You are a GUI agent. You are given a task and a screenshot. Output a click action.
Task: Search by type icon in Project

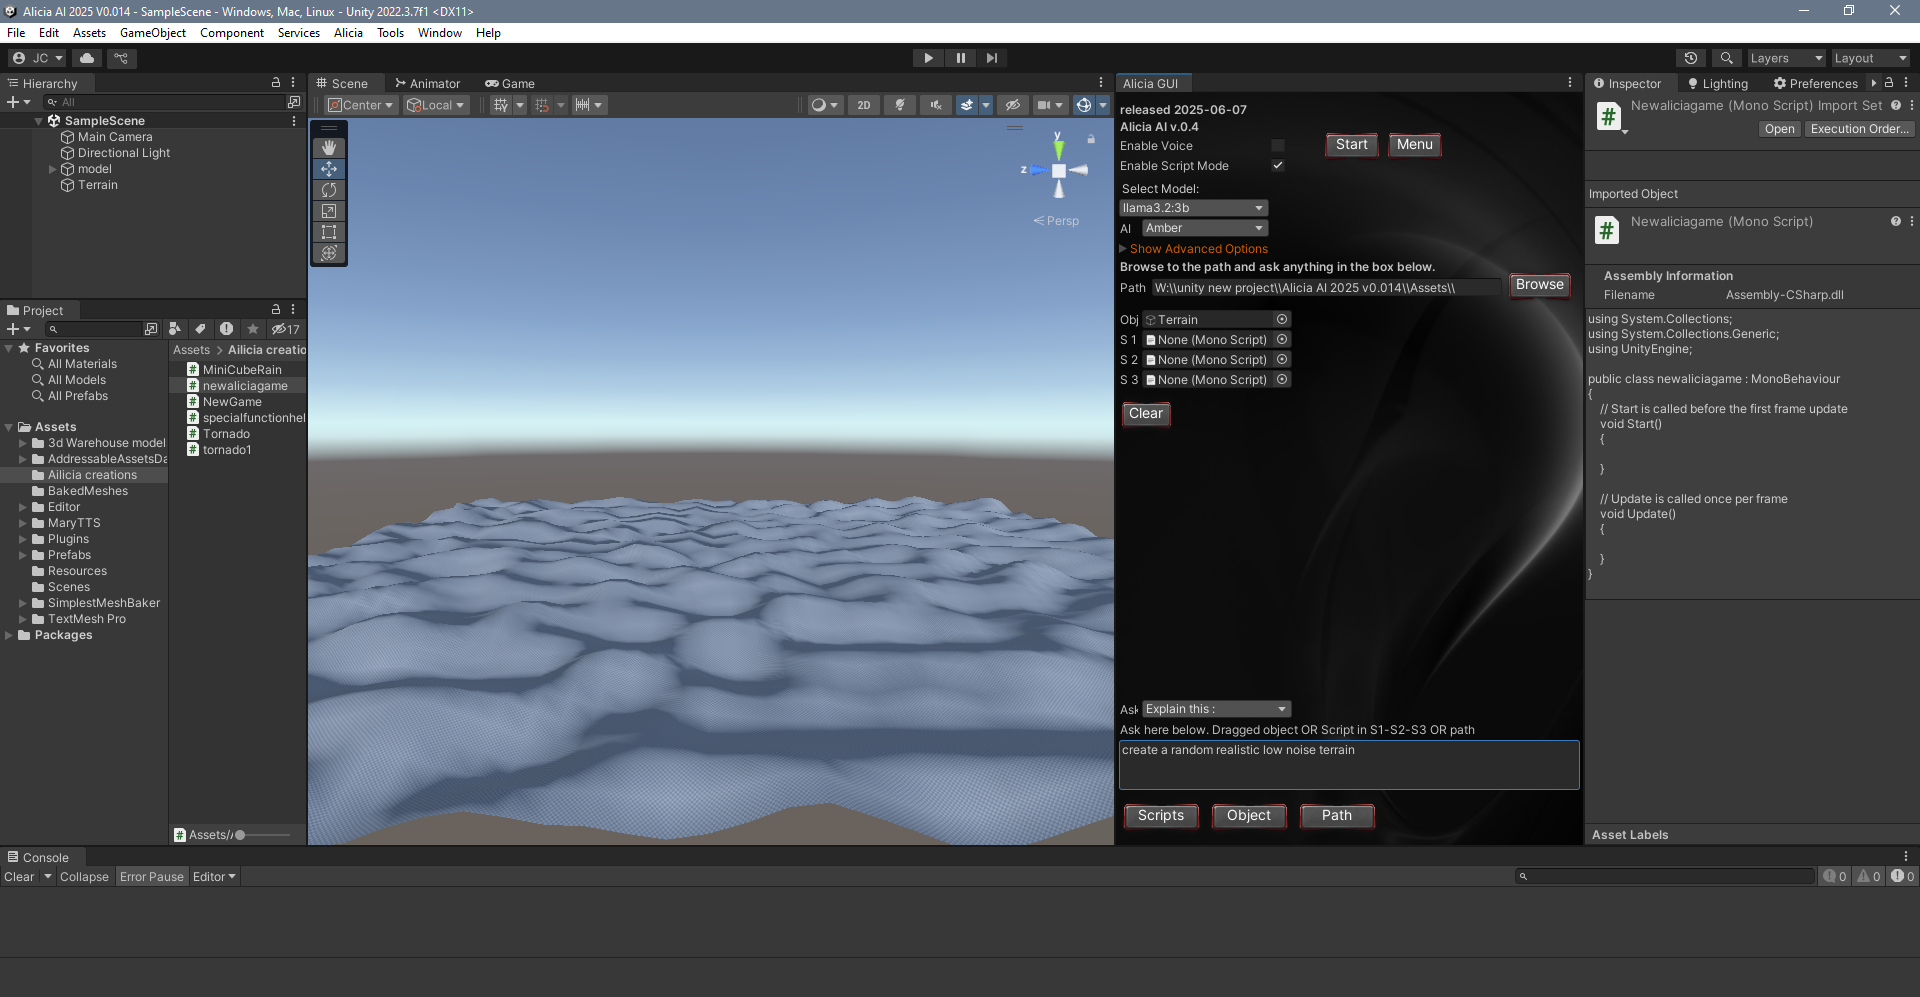coord(175,329)
